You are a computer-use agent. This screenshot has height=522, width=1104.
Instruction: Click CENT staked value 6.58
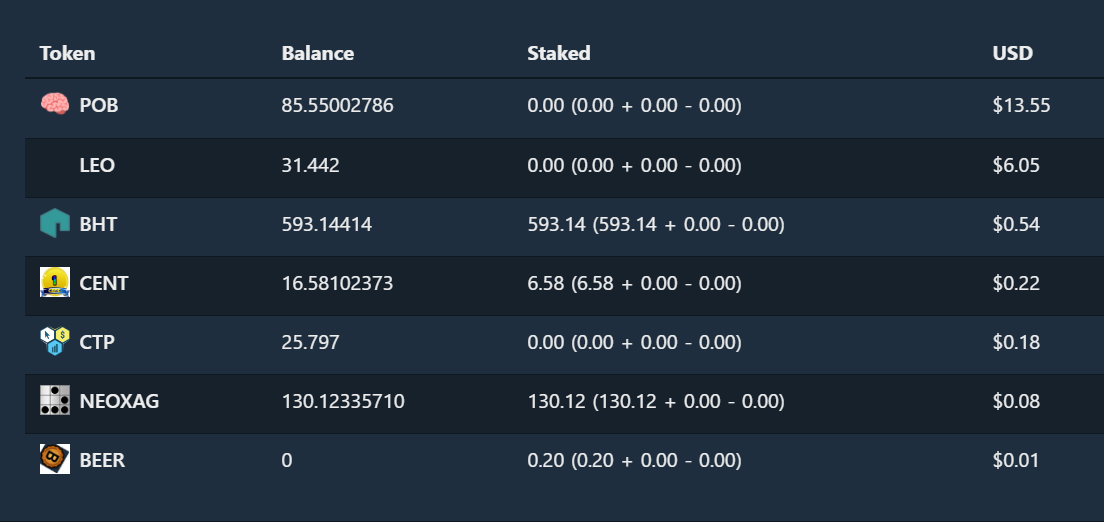click(x=546, y=284)
